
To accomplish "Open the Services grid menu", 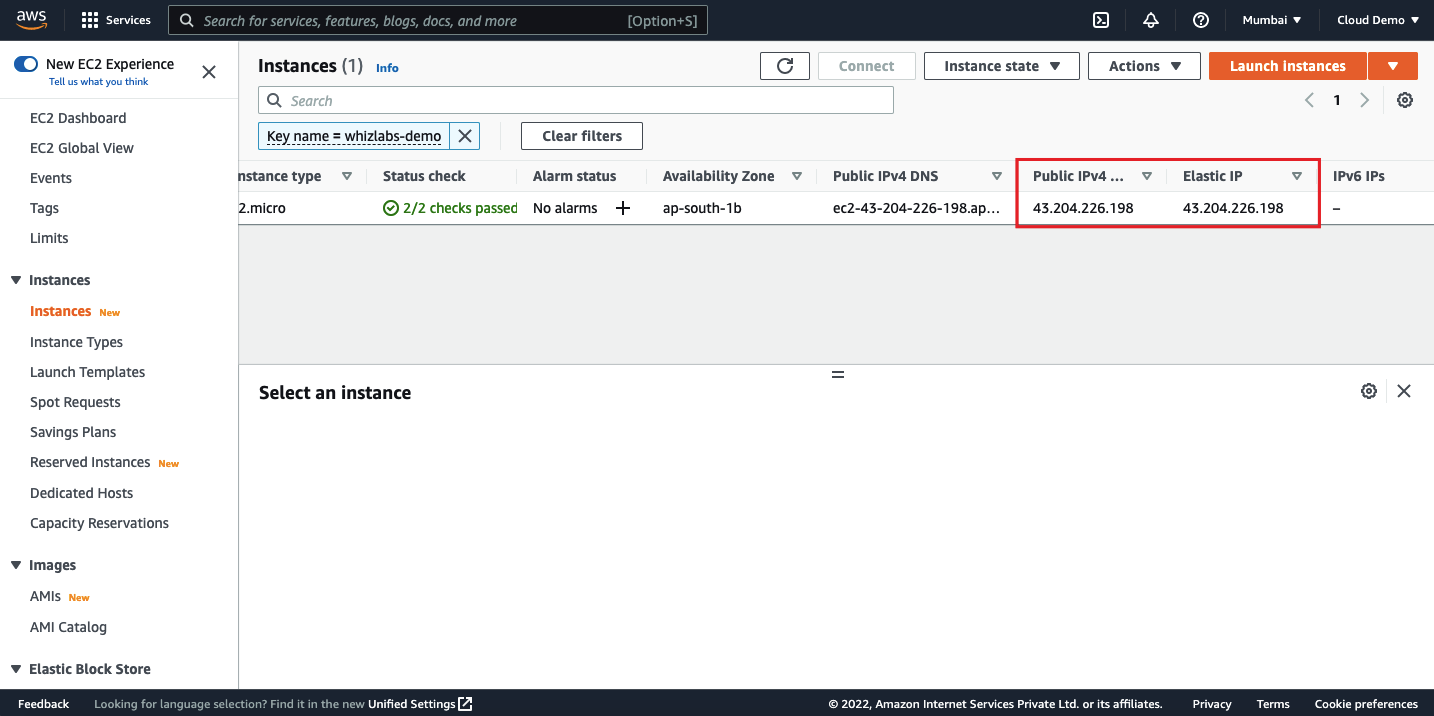I will (x=116, y=20).
